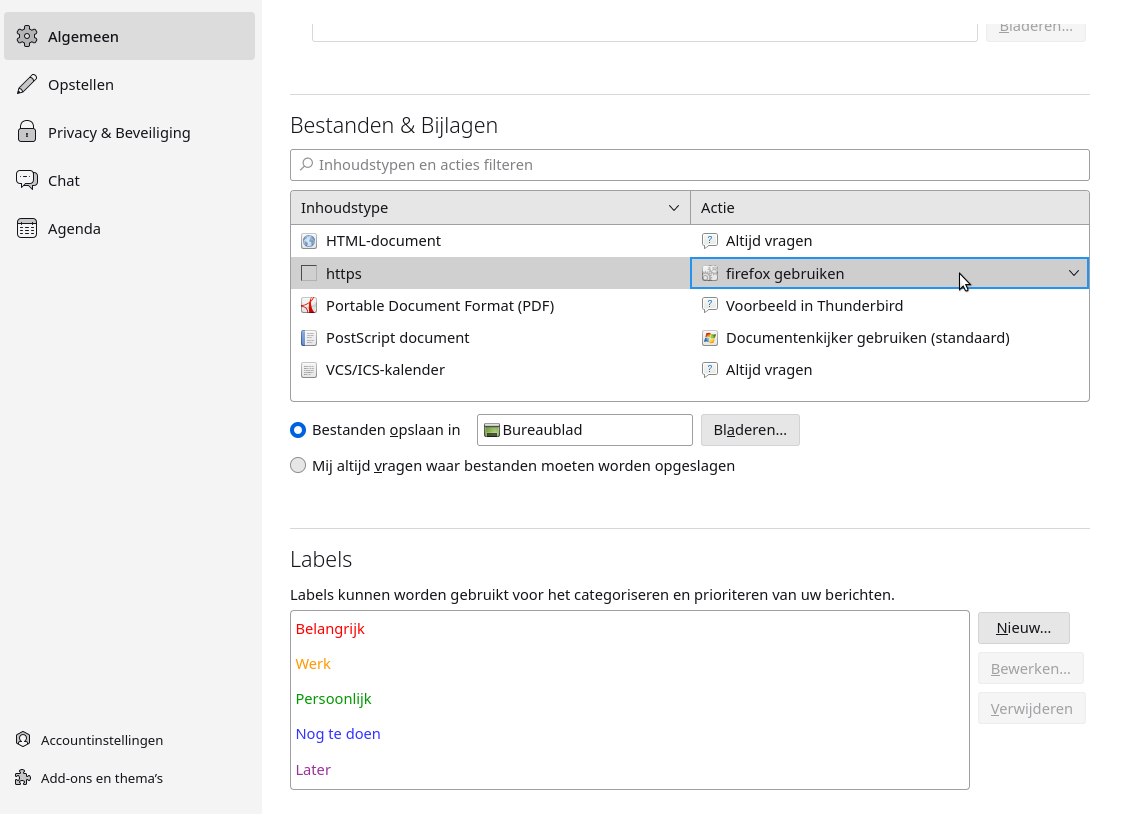
Task: Click the Accountinstellingen icon
Action: [23, 740]
